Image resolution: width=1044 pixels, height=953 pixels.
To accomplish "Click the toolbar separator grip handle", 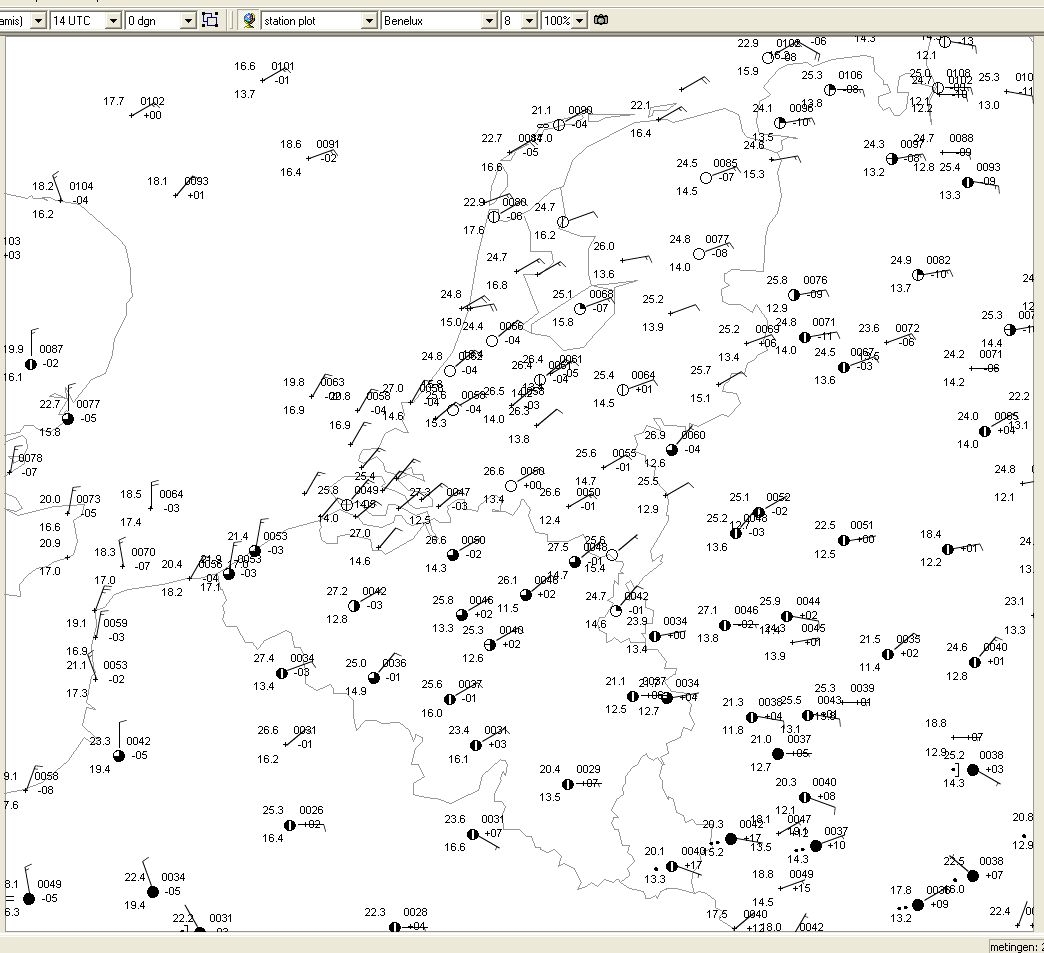I will tap(232, 20).
